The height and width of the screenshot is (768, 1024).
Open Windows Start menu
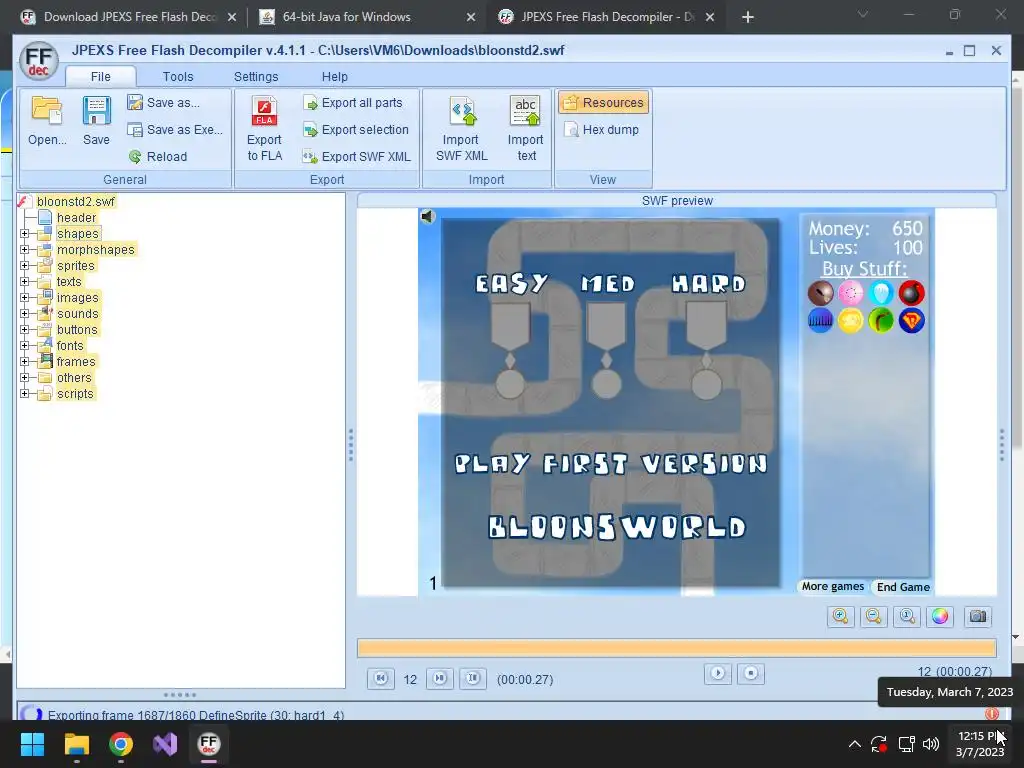32,744
